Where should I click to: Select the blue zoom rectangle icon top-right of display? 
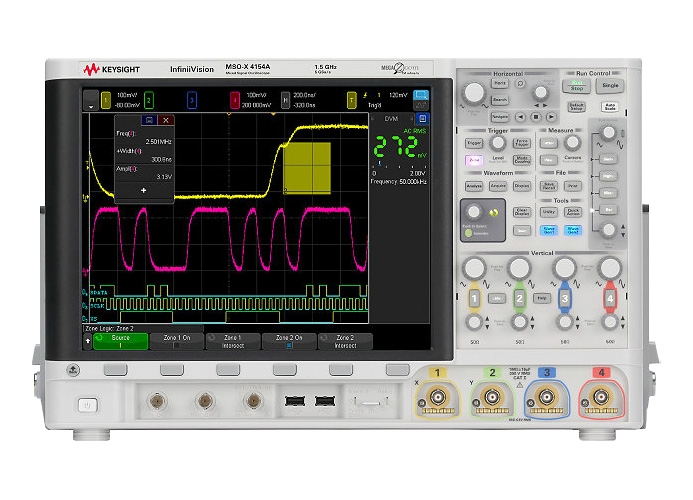tap(421, 95)
